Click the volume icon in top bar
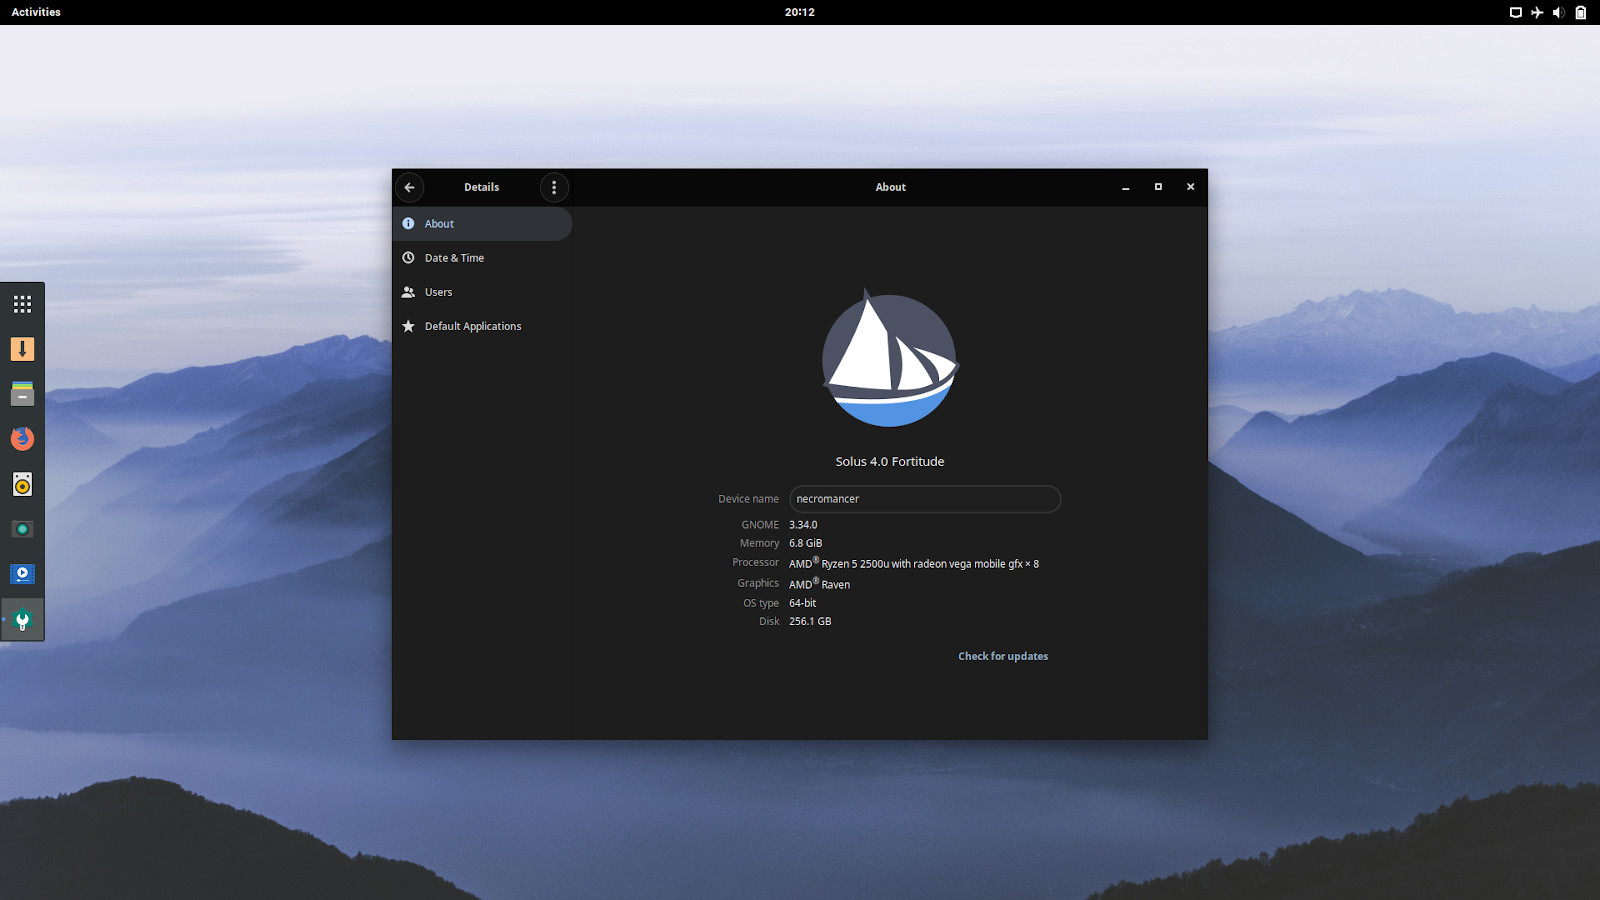1600x900 pixels. click(1558, 12)
